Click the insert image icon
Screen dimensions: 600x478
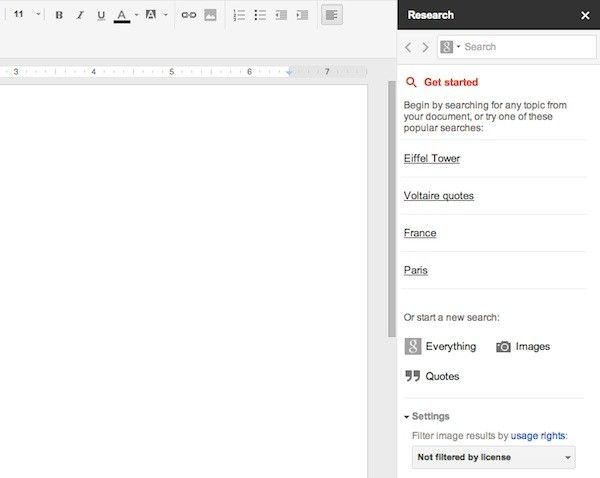pyautogui.click(x=210, y=15)
